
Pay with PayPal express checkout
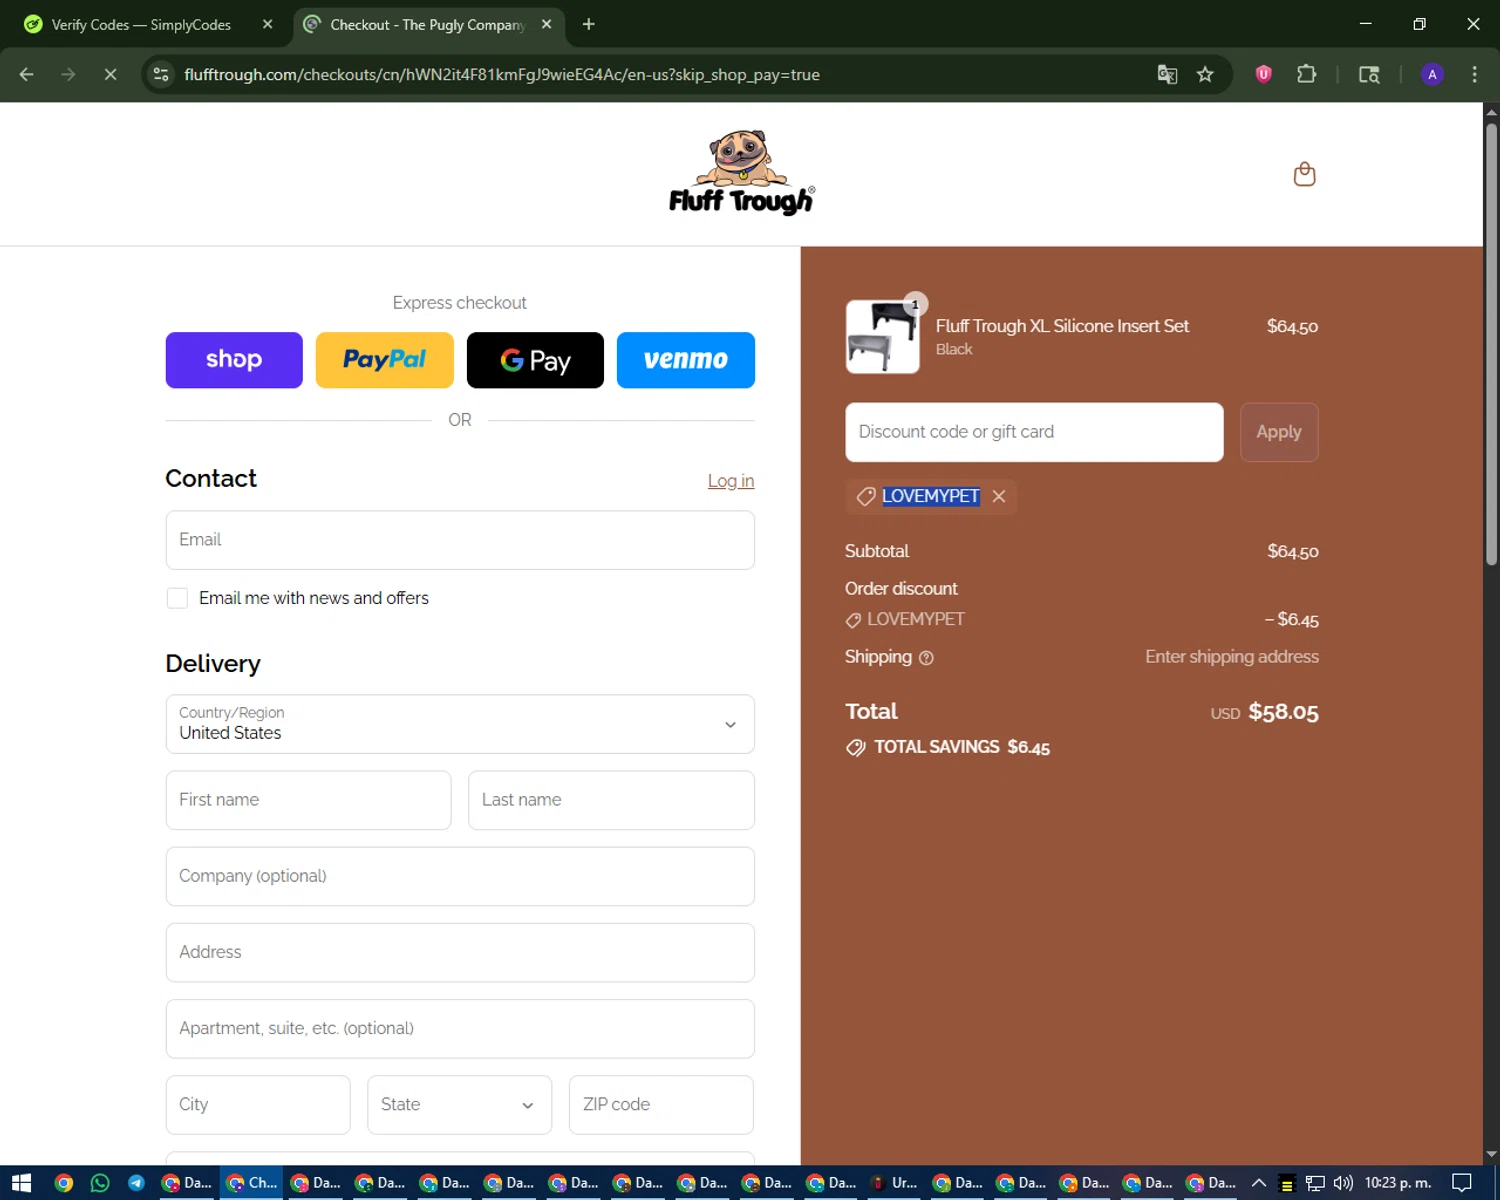[x=385, y=360]
